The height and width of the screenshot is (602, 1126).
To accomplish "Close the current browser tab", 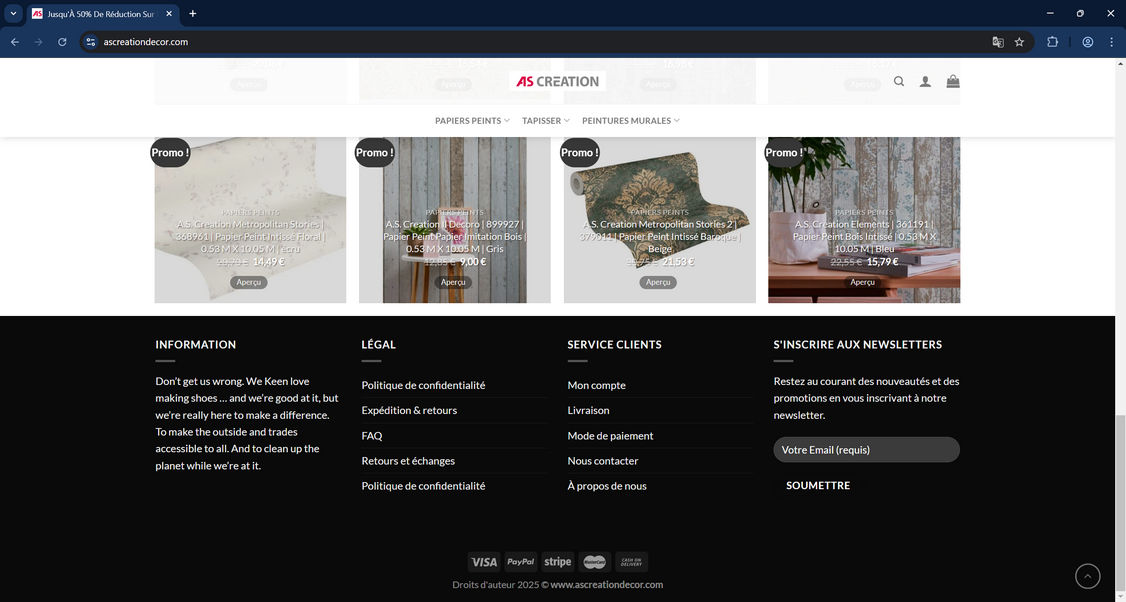I will click(x=169, y=14).
